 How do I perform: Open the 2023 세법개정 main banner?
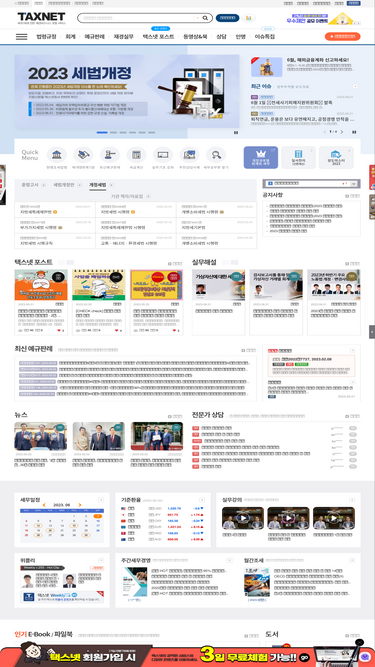[127, 92]
